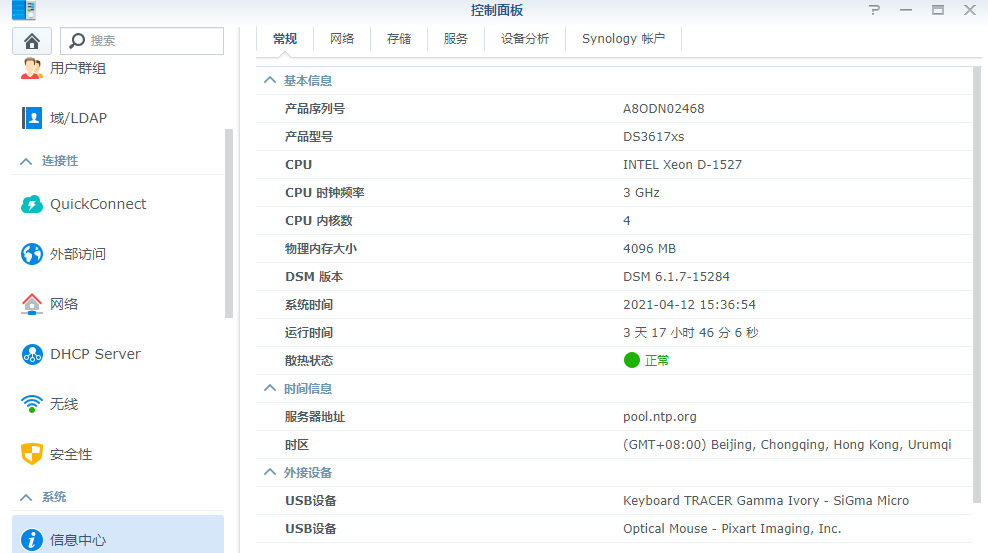Open the Info Center icon

click(32, 540)
